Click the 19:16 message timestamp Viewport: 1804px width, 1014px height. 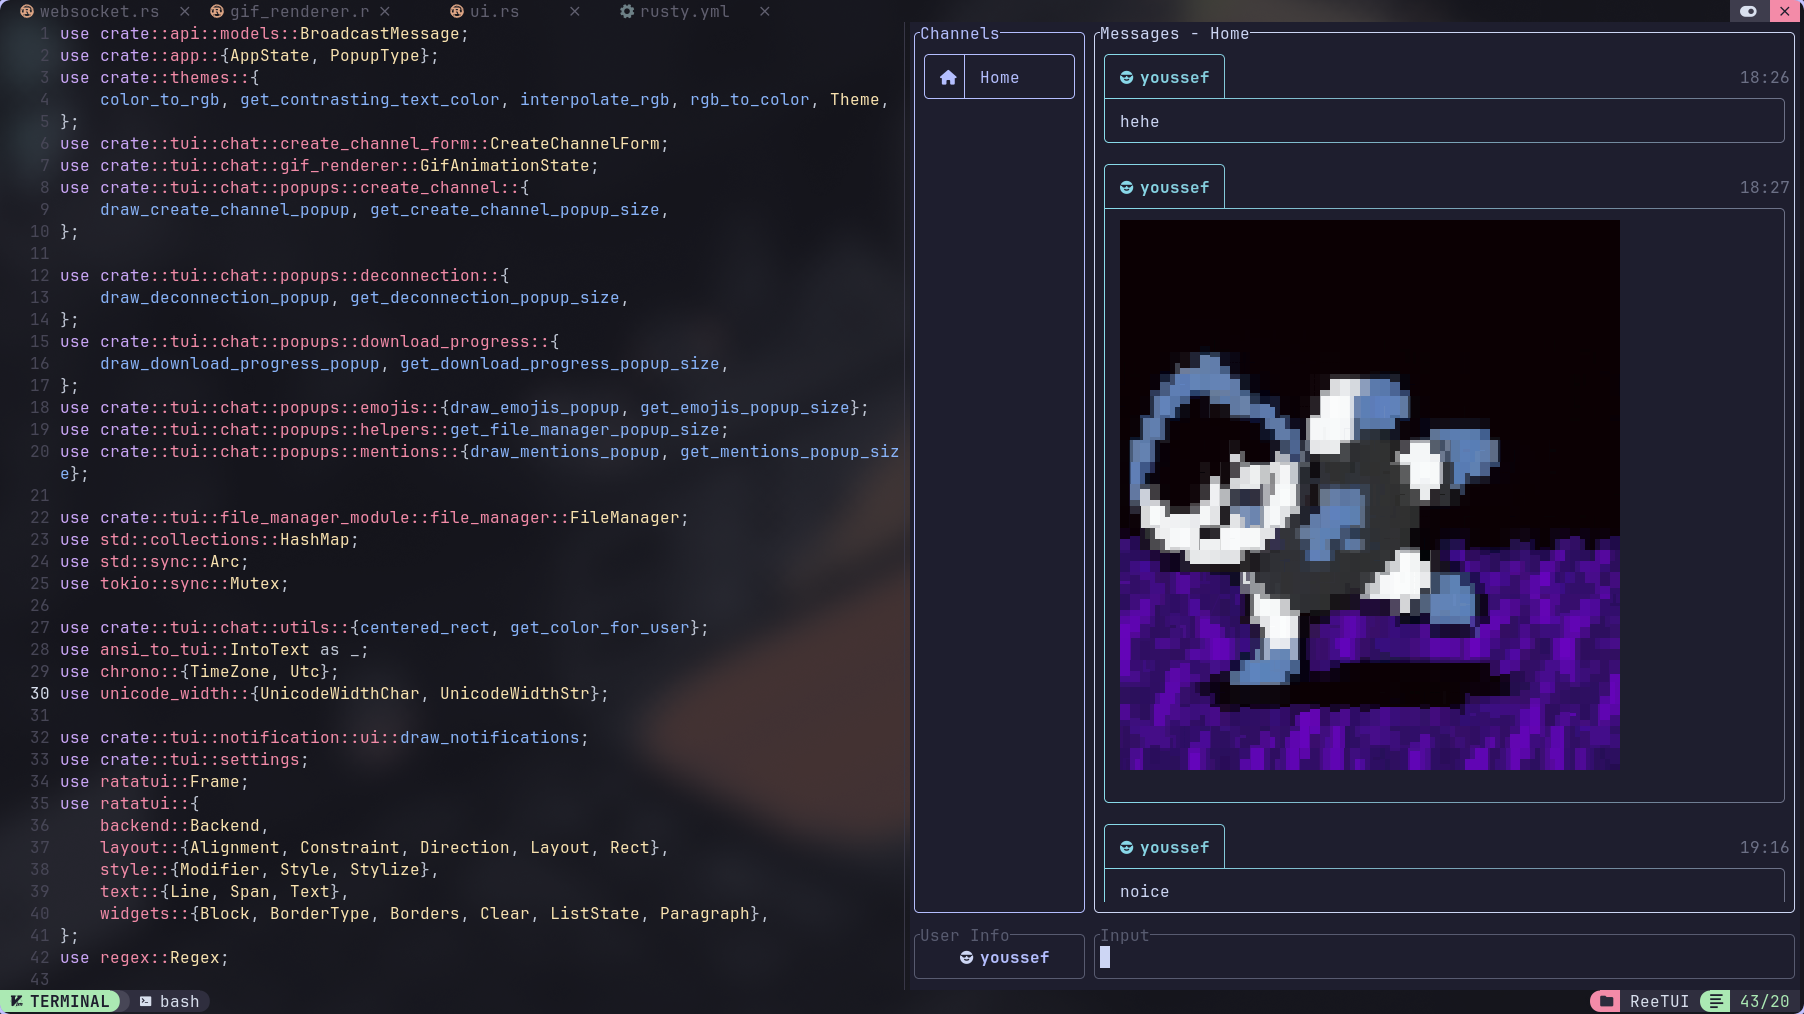[1764, 847]
